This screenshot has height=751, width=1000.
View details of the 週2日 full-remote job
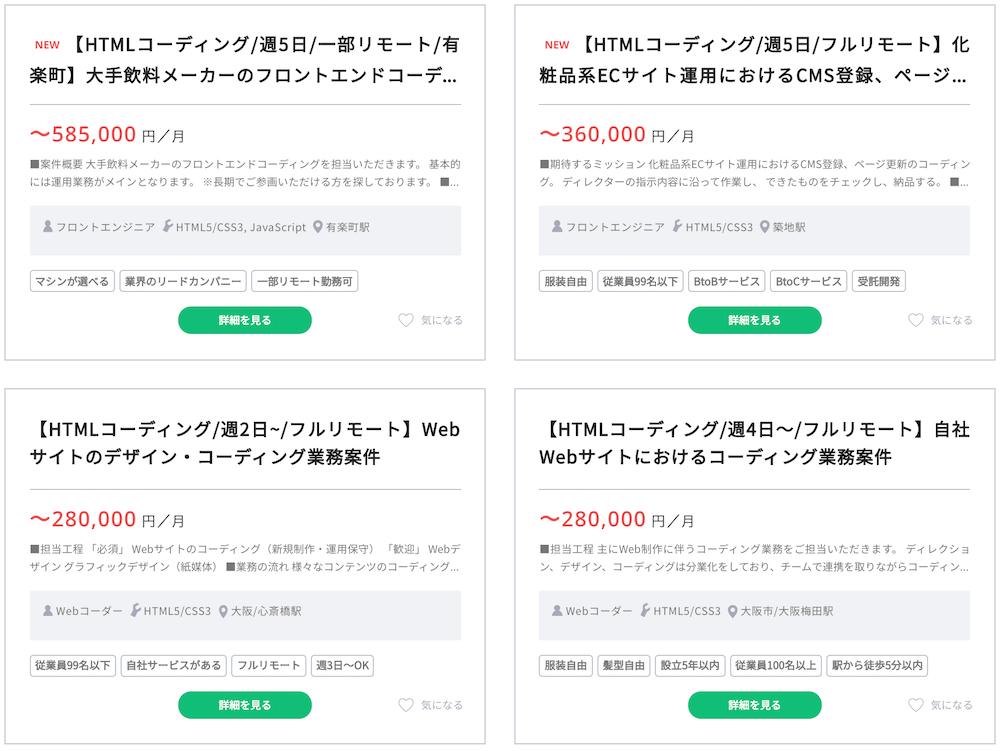pyautogui.click(x=245, y=705)
